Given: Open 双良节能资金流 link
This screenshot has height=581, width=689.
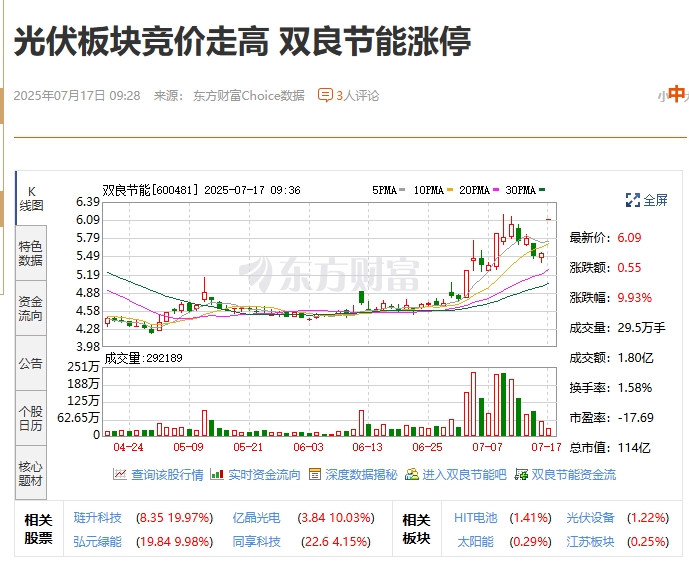Looking at the screenshot, I should point(574,475).
